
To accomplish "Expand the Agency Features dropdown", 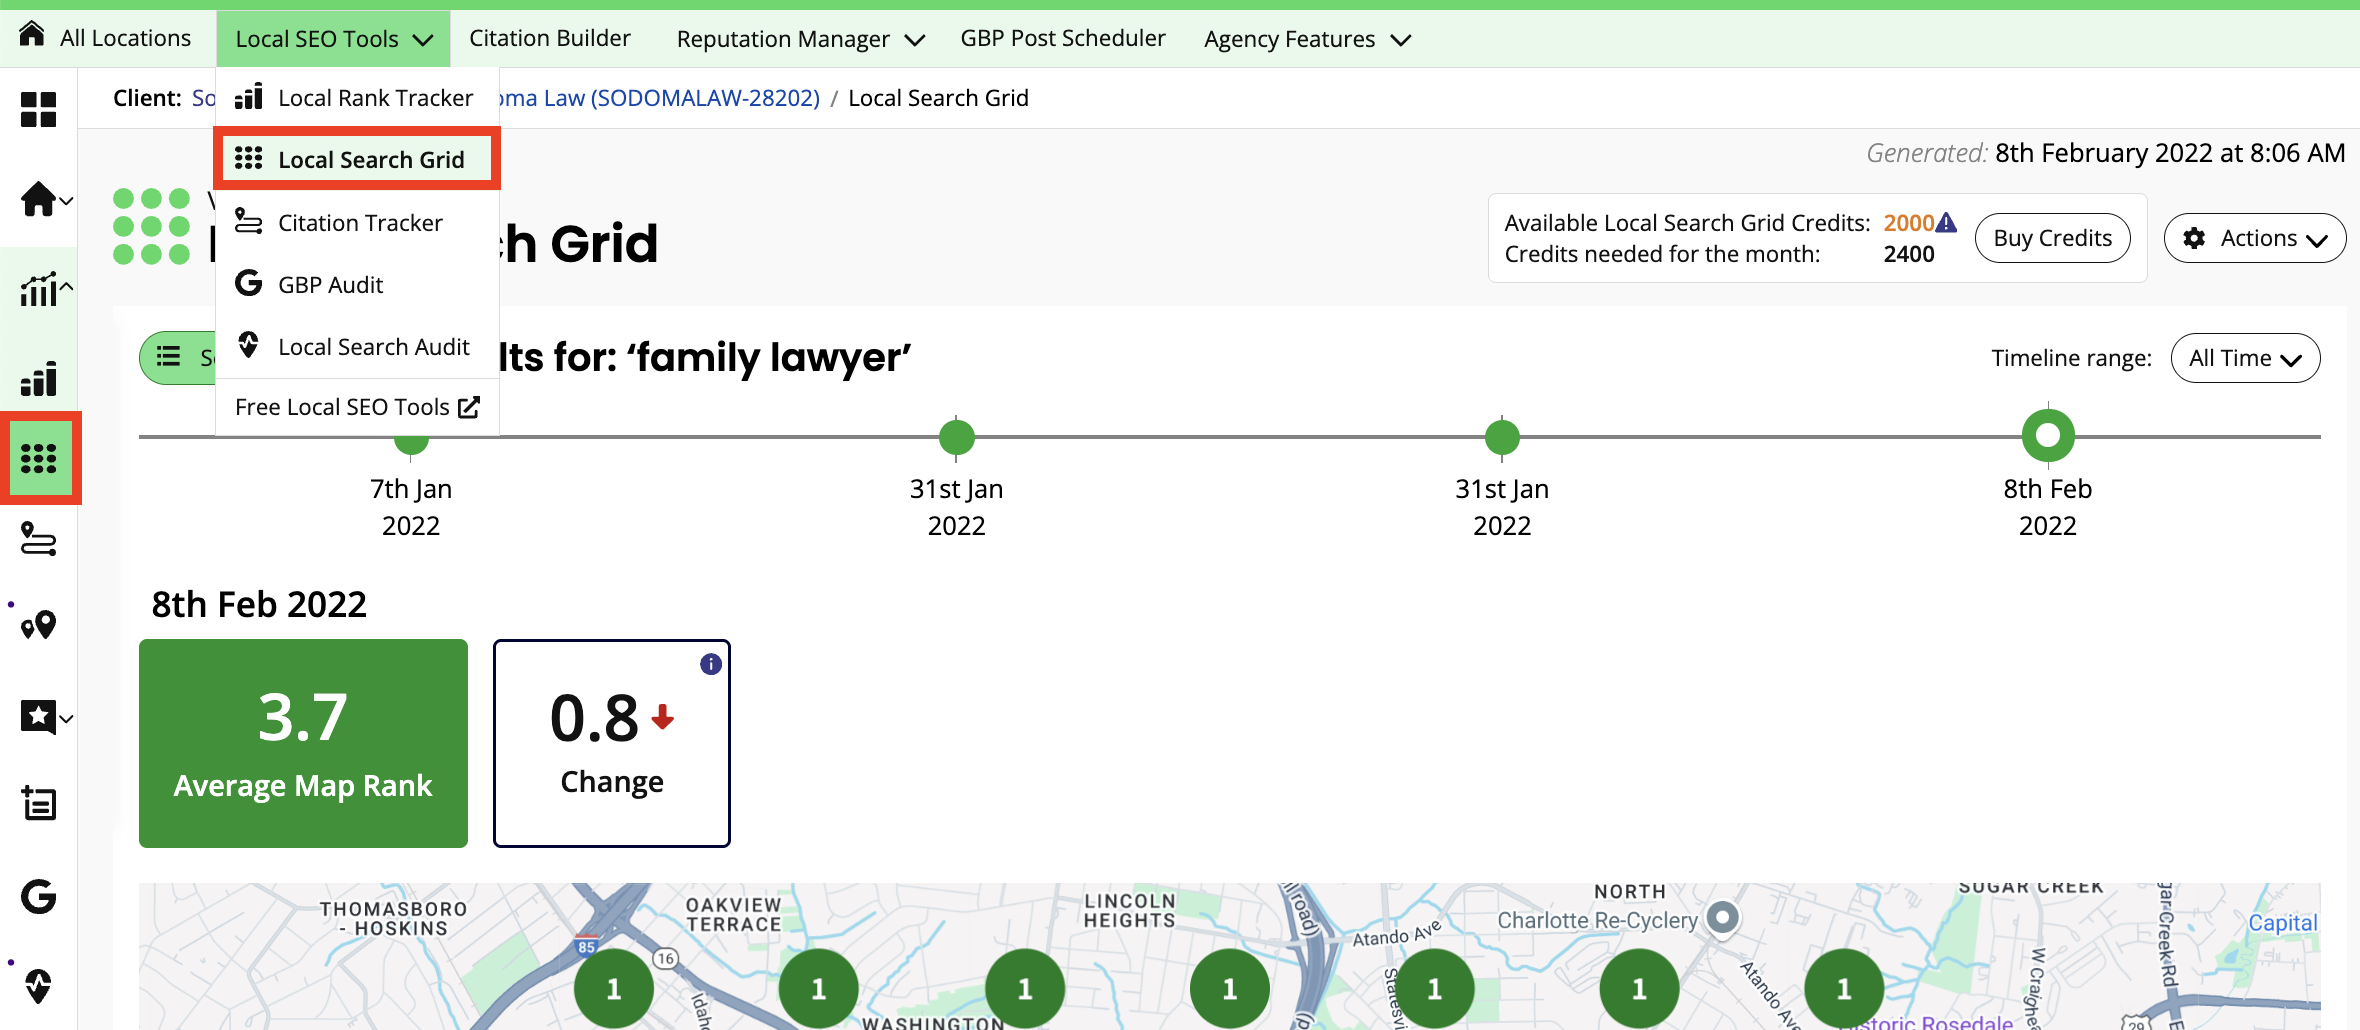I will 1307,39.
